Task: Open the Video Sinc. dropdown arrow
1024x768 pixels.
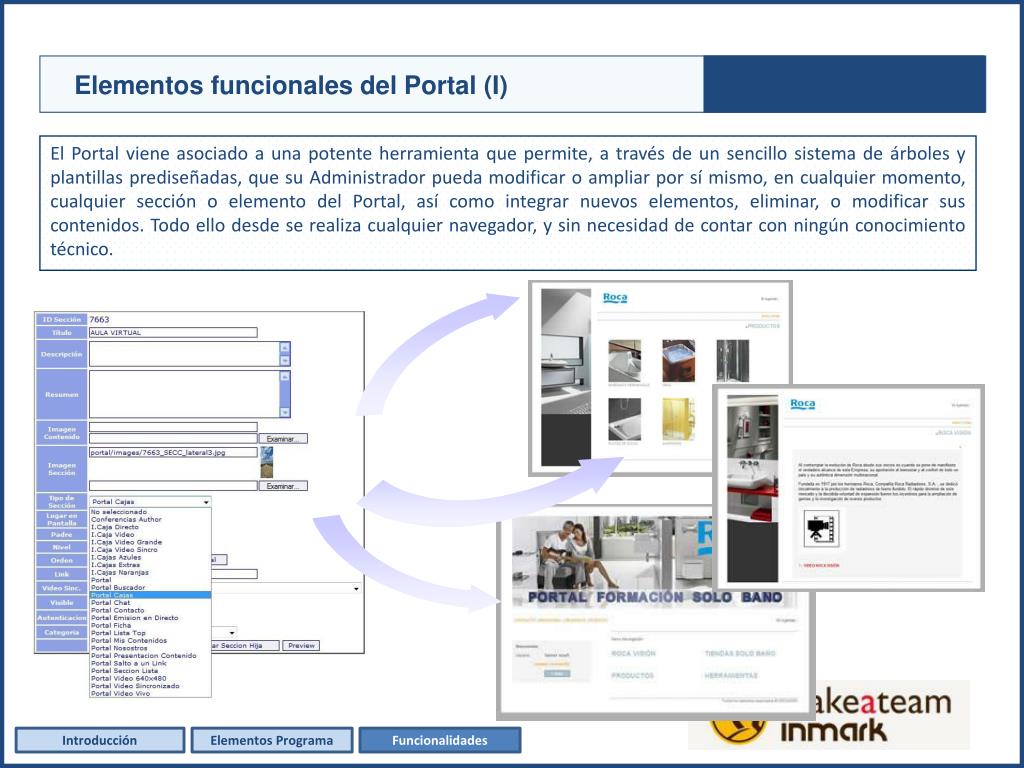Action: [x=356, y=588]
